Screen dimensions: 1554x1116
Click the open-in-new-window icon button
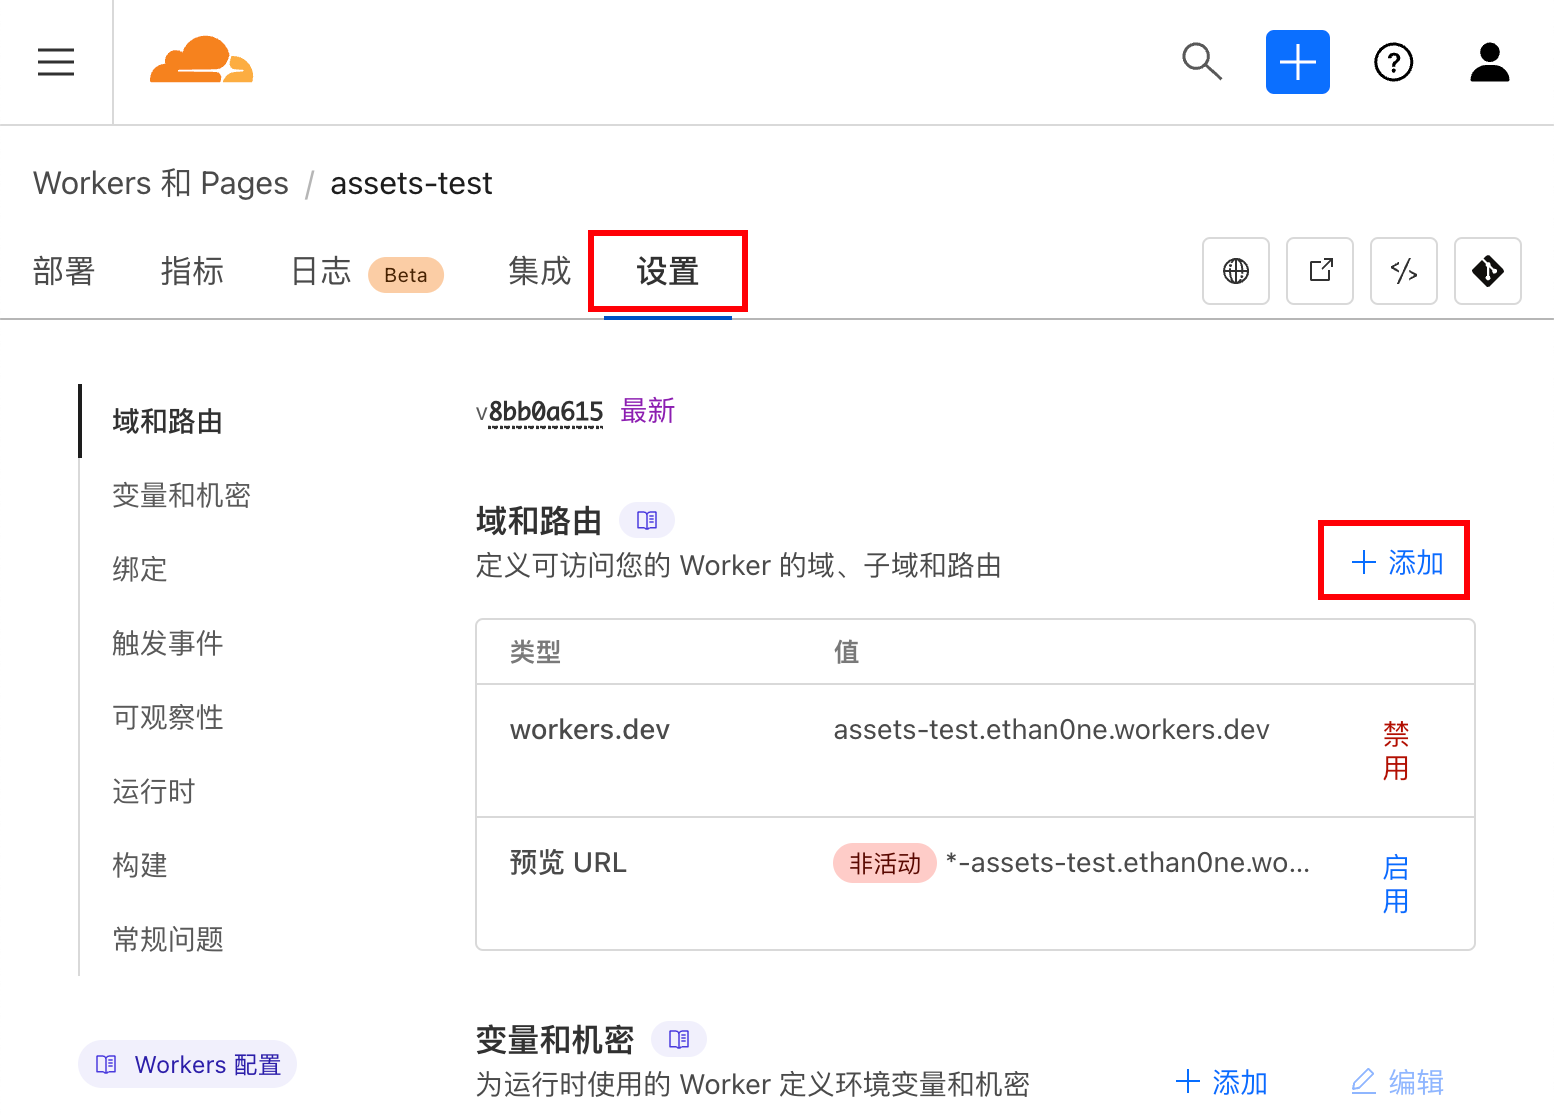1320,271
